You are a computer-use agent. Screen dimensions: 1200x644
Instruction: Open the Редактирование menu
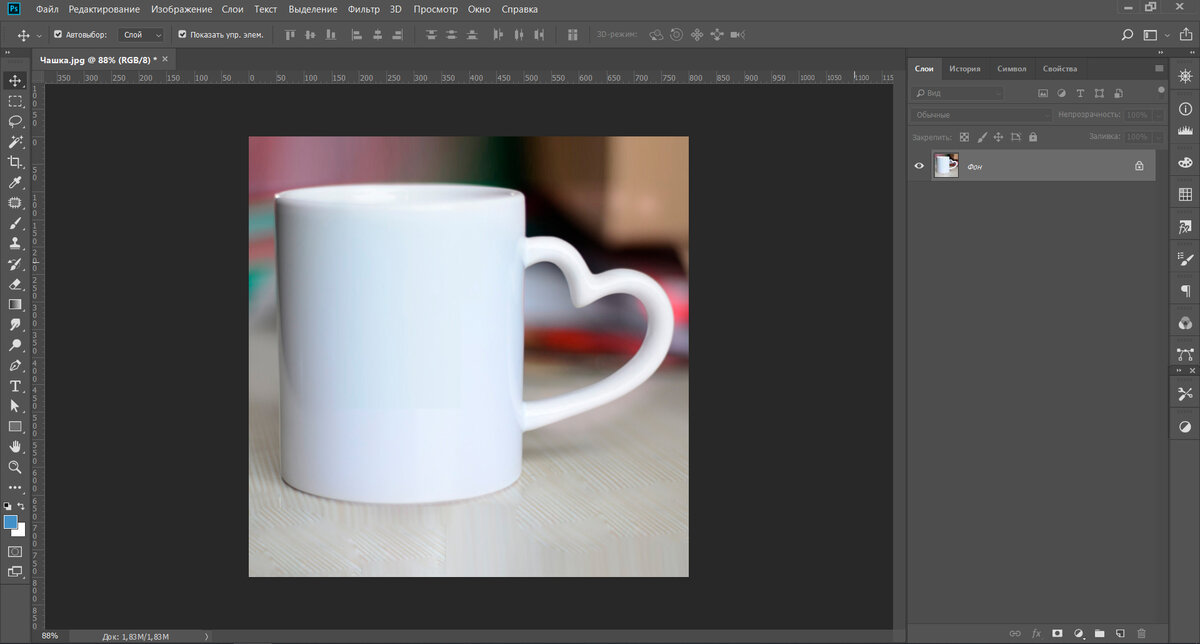click(104, 9)
